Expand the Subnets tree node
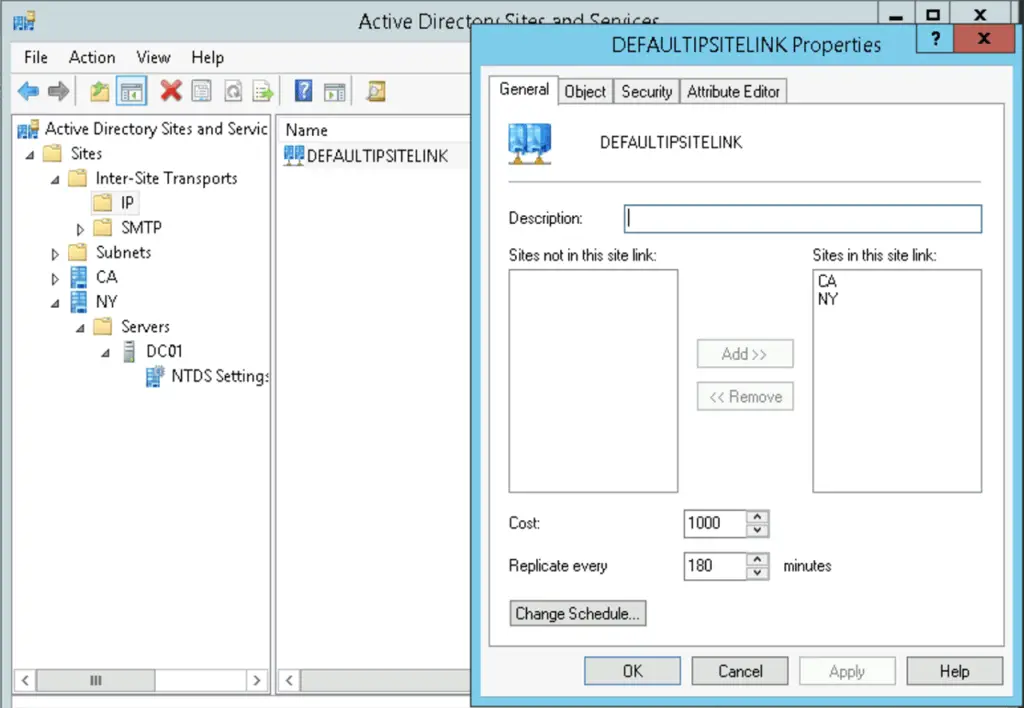This screenshot has height=708, width=1024. [x=55, y=254]
